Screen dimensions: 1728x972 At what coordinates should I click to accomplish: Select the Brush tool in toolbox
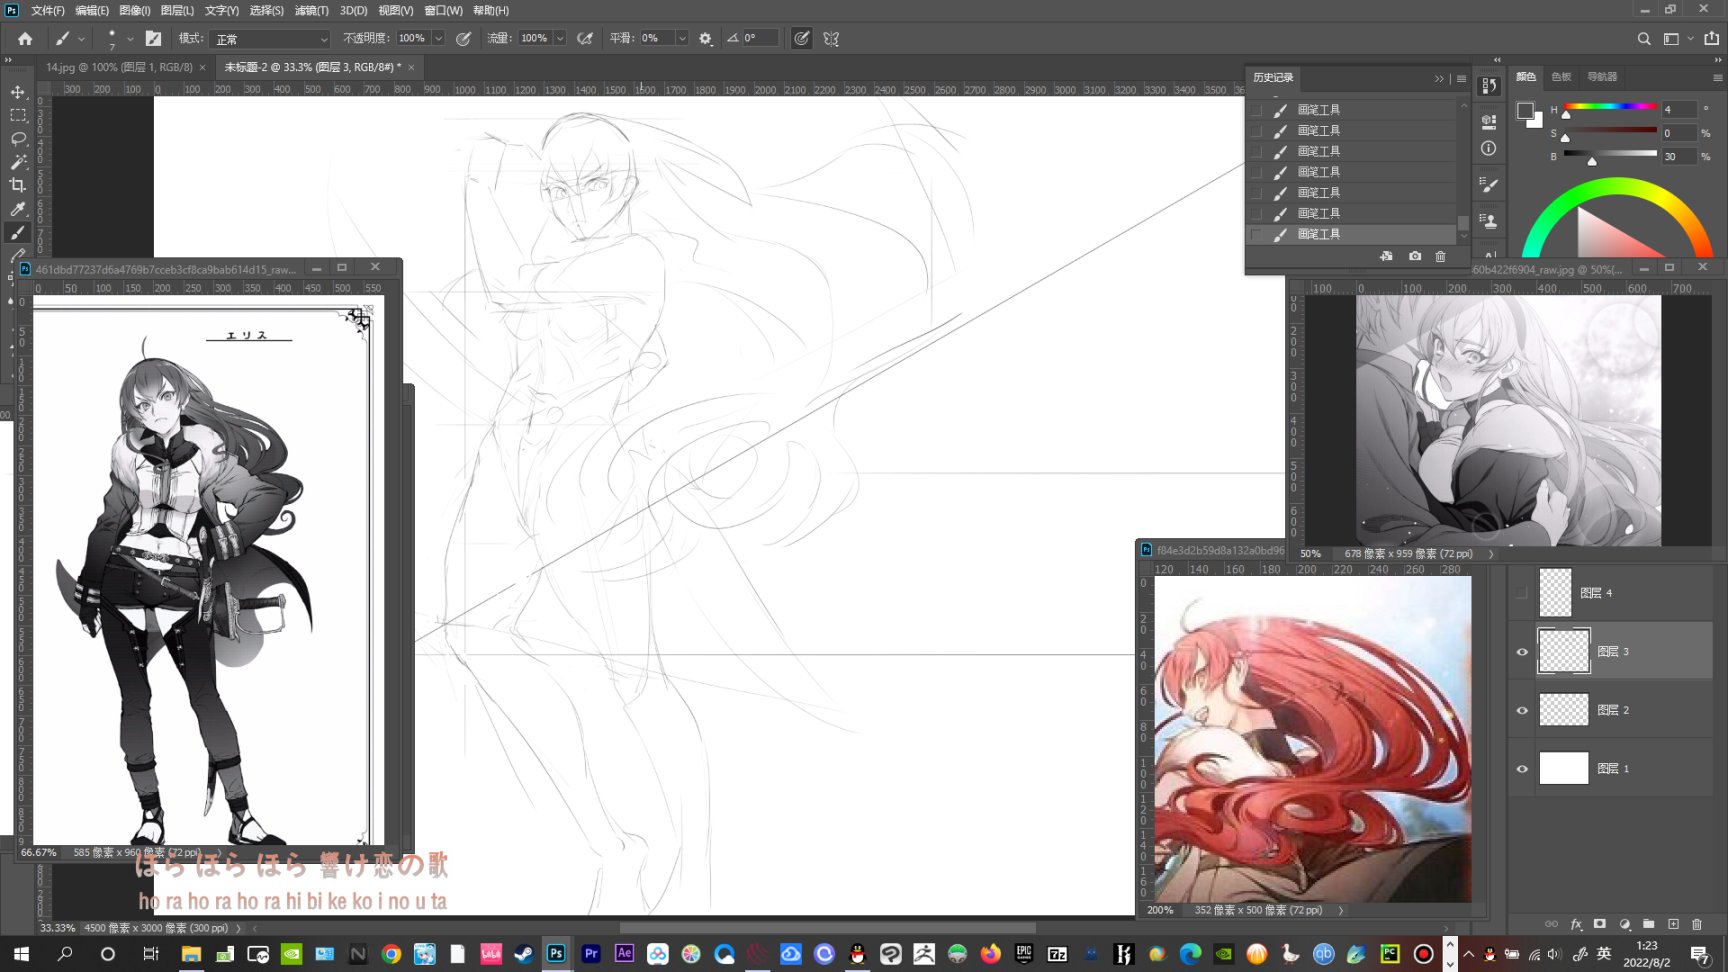coord(18,232)
